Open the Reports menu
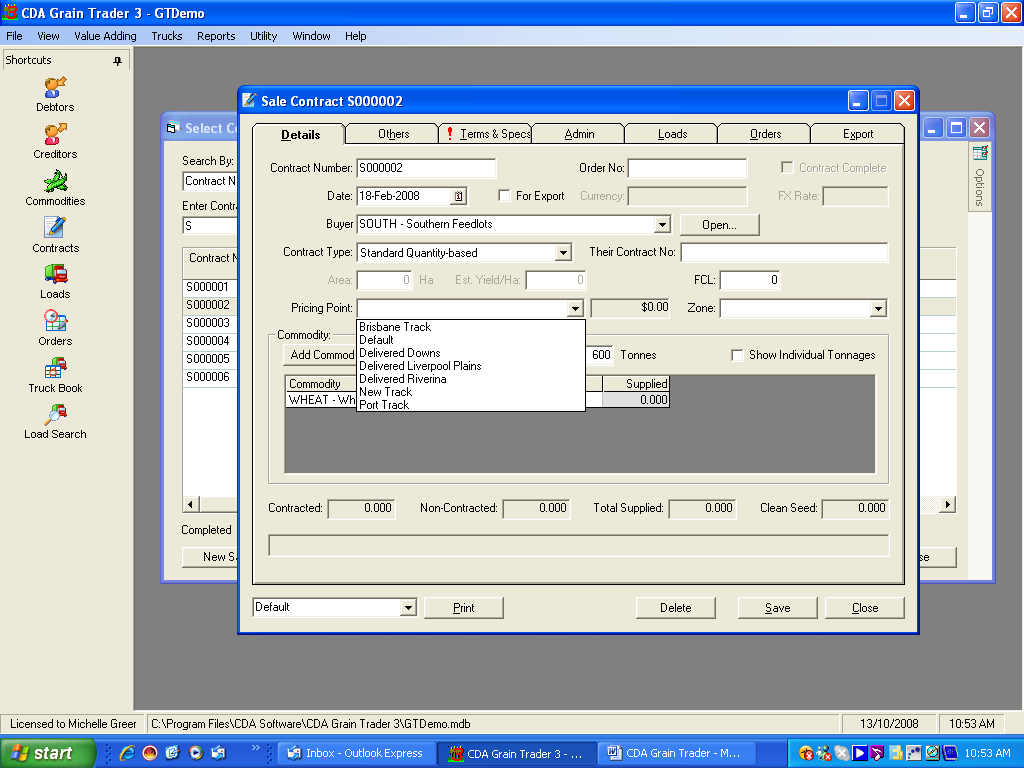The height and width of the screenshot is (768, 1024). tap(216, 36)
